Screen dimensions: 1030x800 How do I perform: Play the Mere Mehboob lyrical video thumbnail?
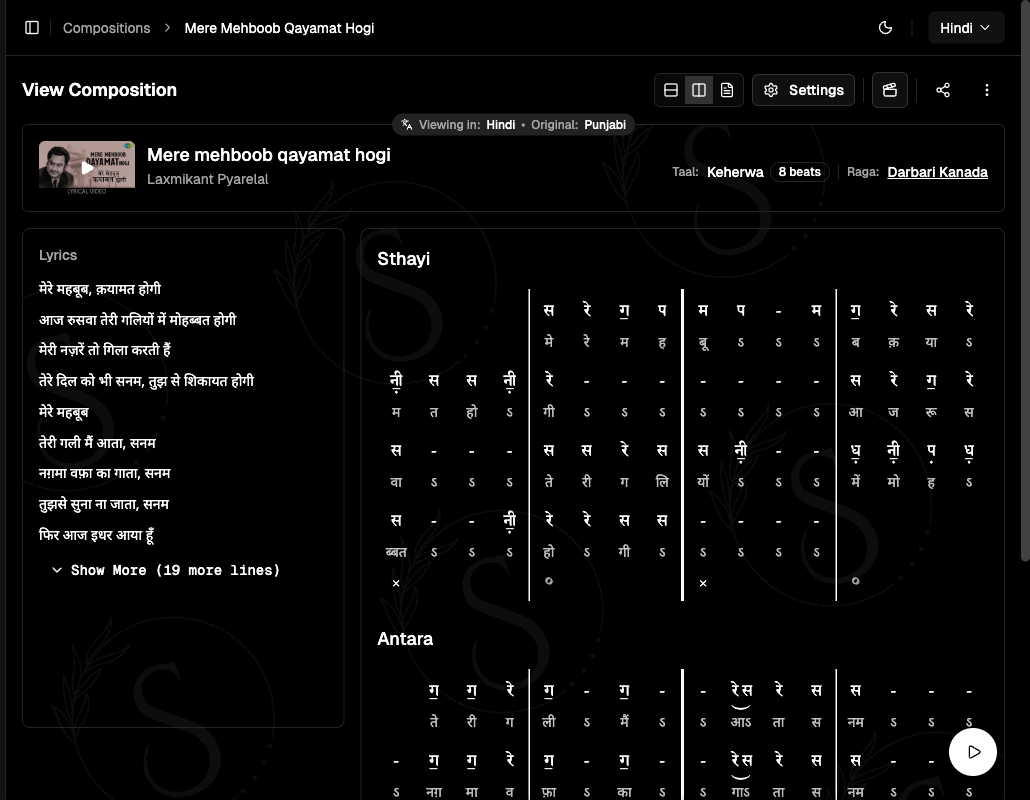click(86, 164)
